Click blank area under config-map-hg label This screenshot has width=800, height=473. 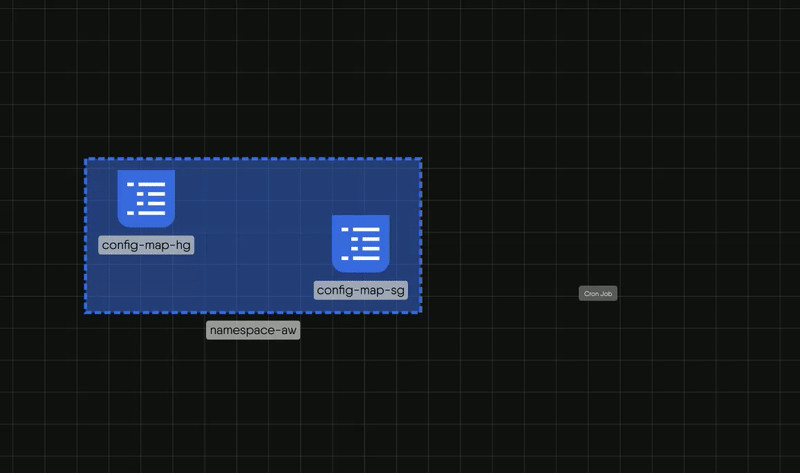pos(146,285)
